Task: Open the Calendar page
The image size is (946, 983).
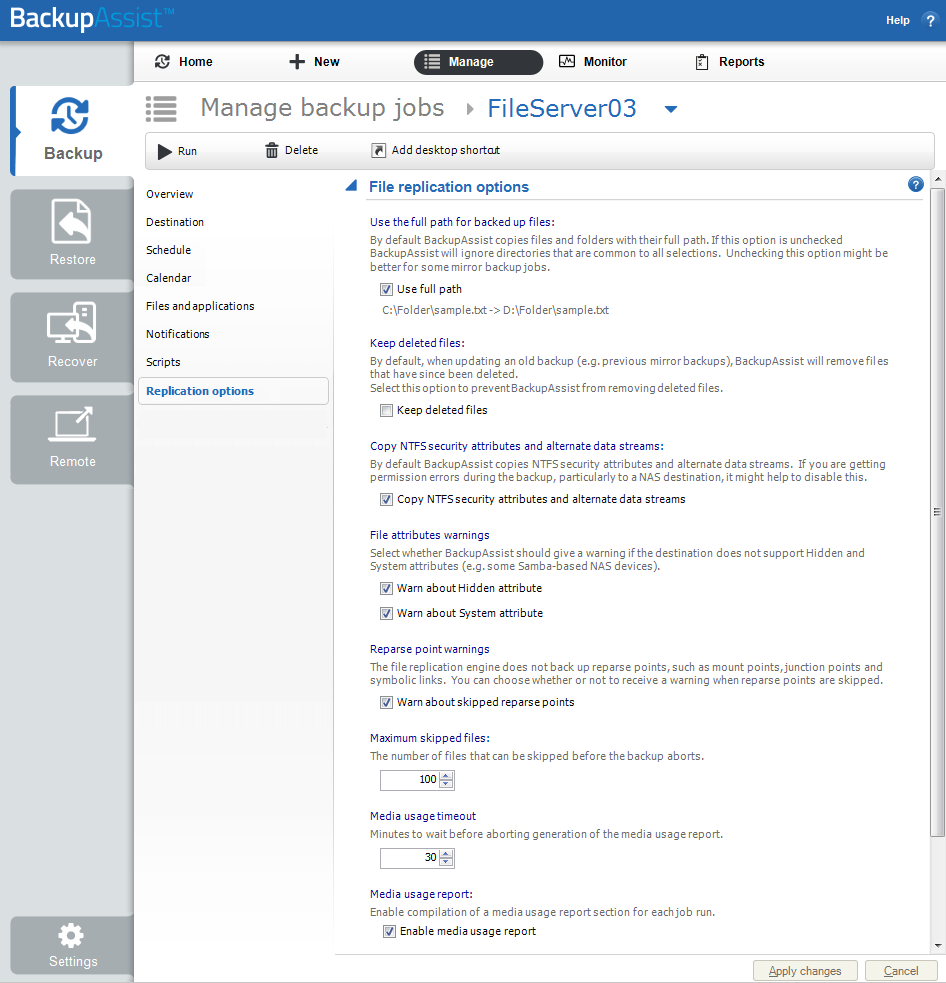Action: (x=169, y=278)
